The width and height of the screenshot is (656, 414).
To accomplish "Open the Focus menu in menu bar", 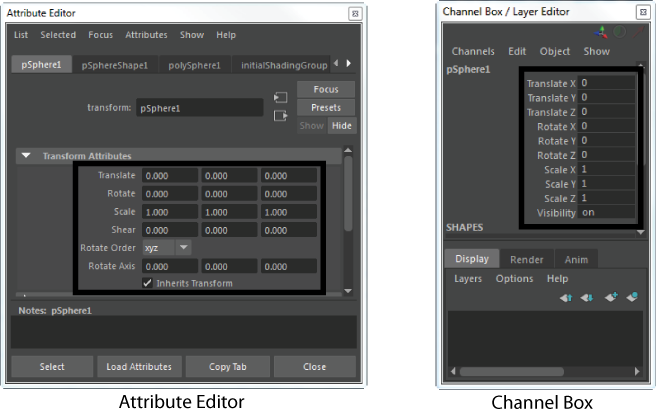I will point(100,35).
